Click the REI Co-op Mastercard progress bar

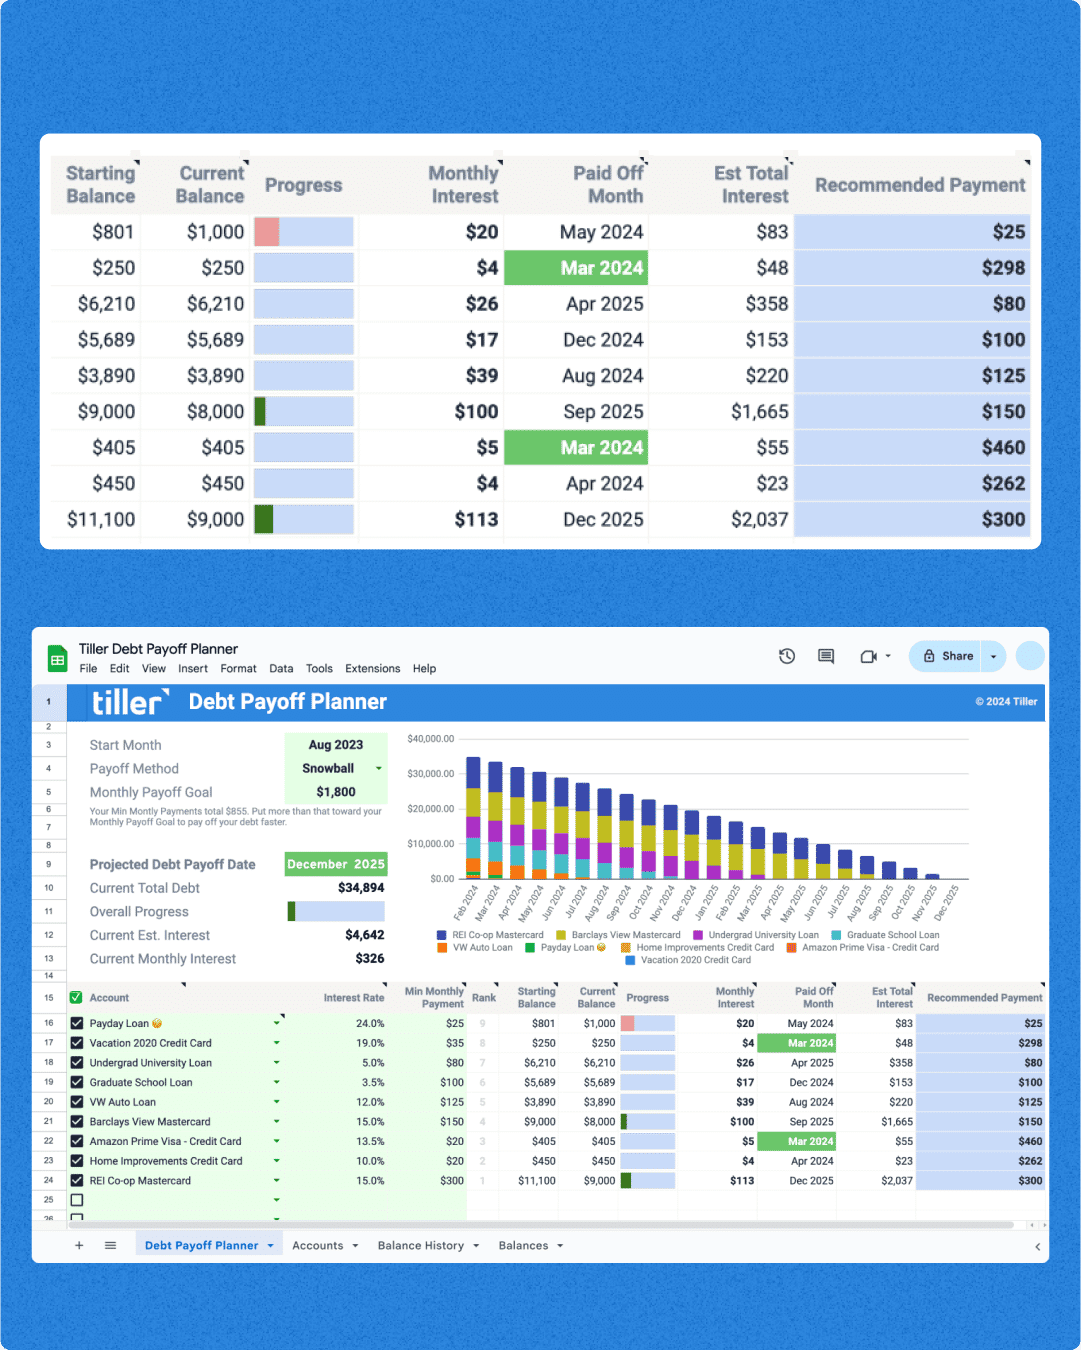click(648, 1180)
